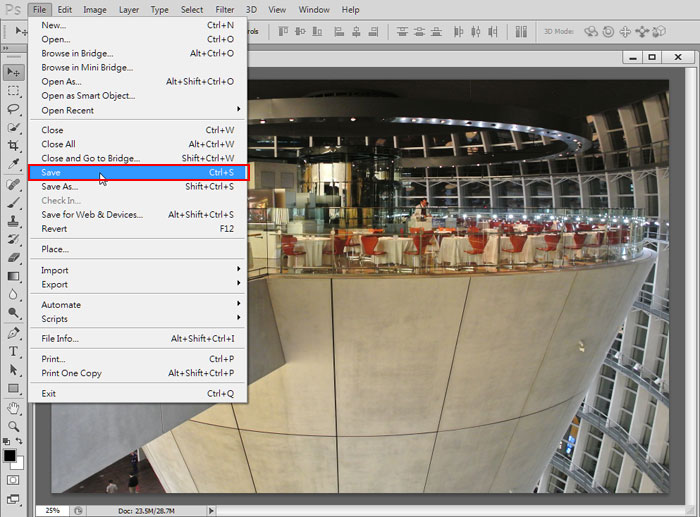Select the Rectangle shape tool
Viewport: 700px width, 517px height.
pyautogui.click(x=13, y=388)
